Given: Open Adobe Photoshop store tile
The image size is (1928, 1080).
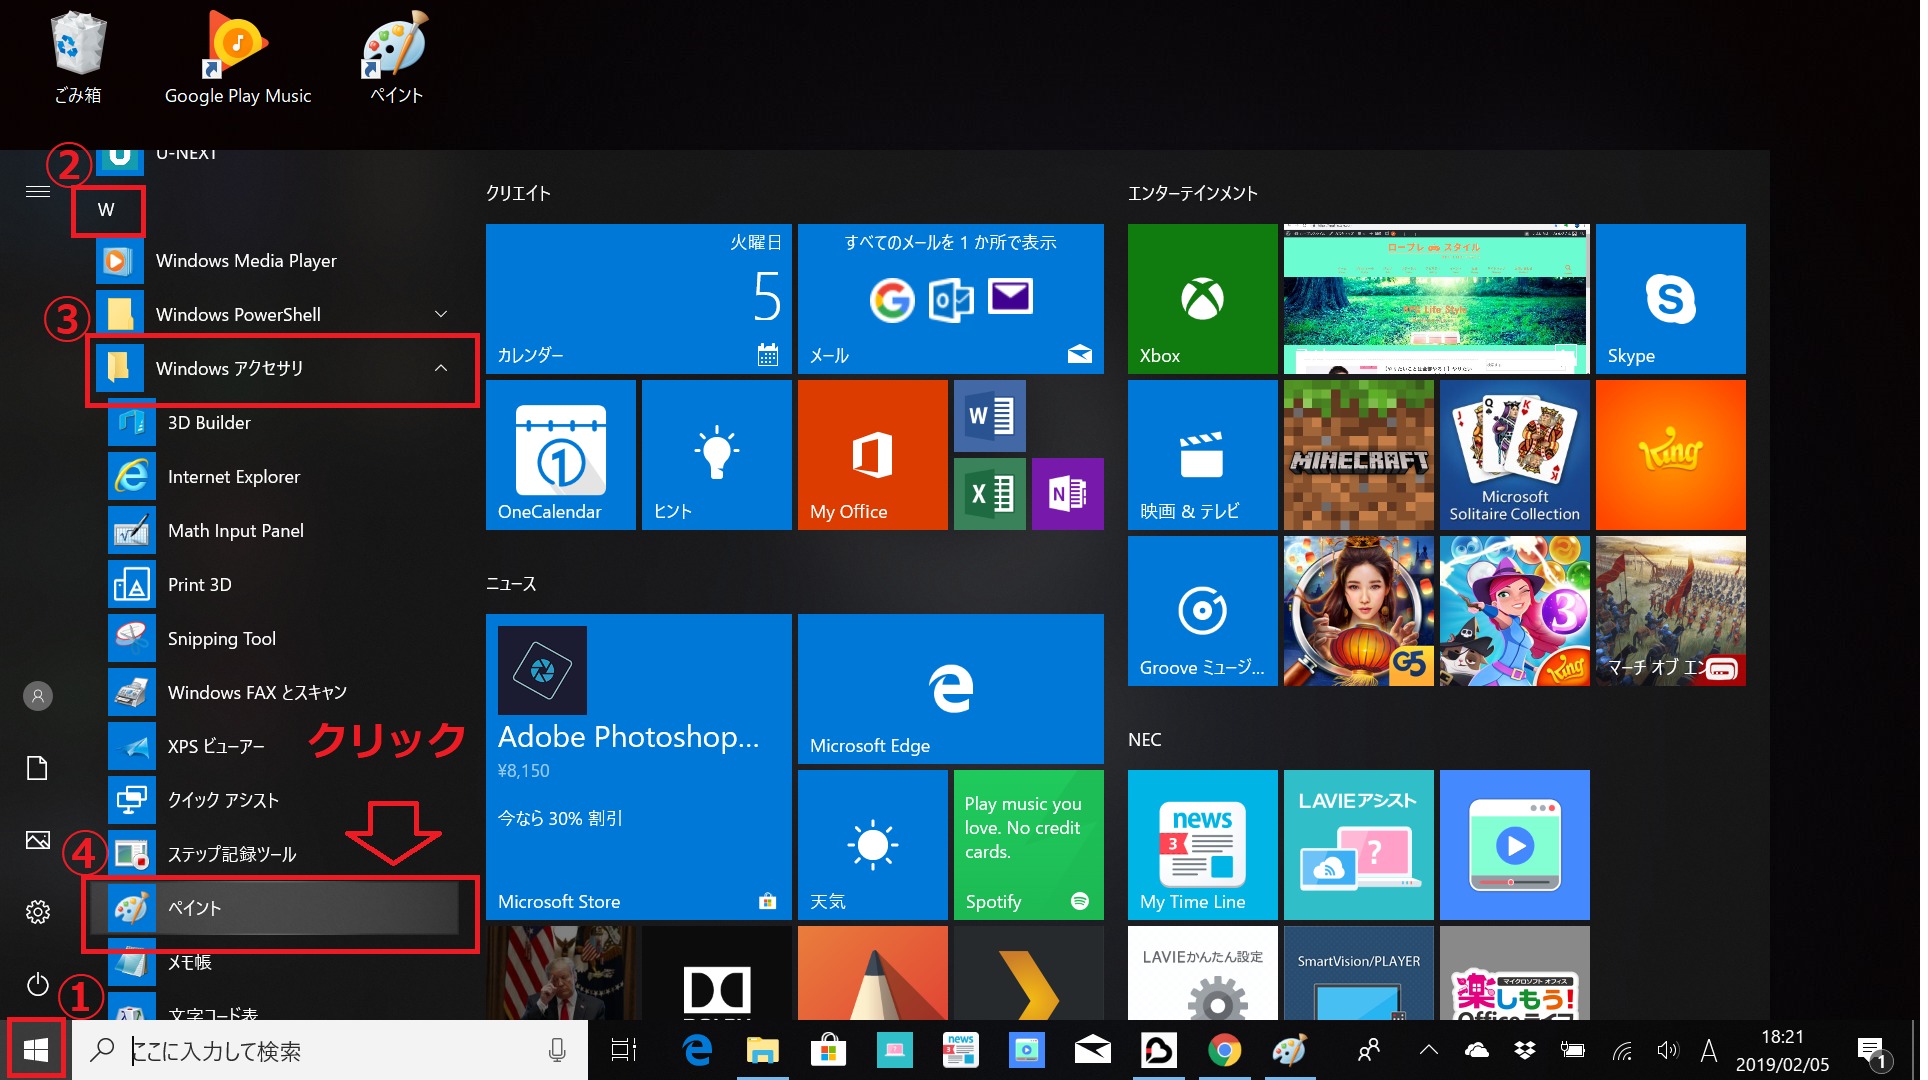Looking at the screenshot, I should pyautogui.click(x=639, y=767).
